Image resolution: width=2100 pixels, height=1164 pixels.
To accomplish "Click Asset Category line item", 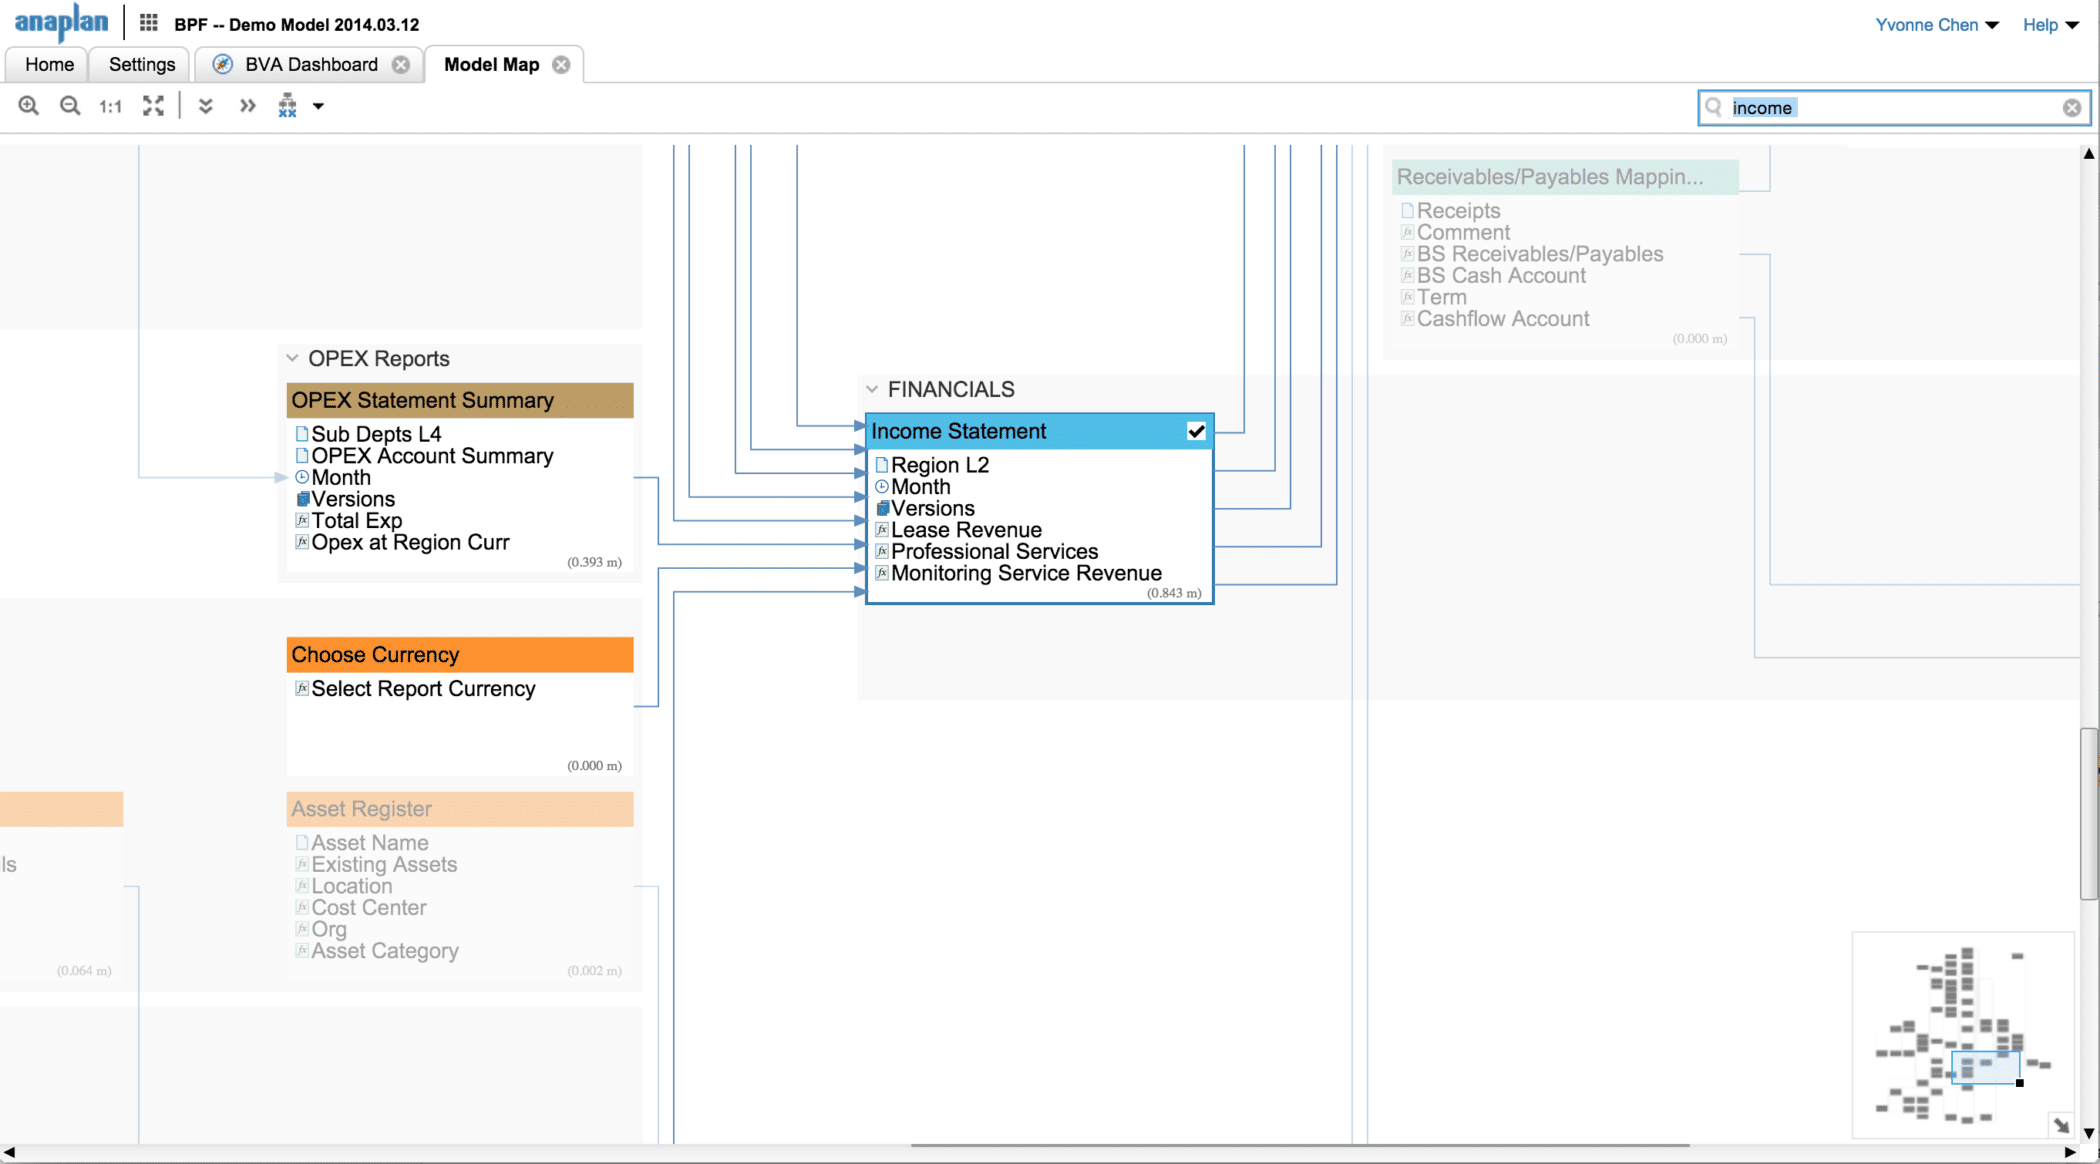I will click(384, 951).
